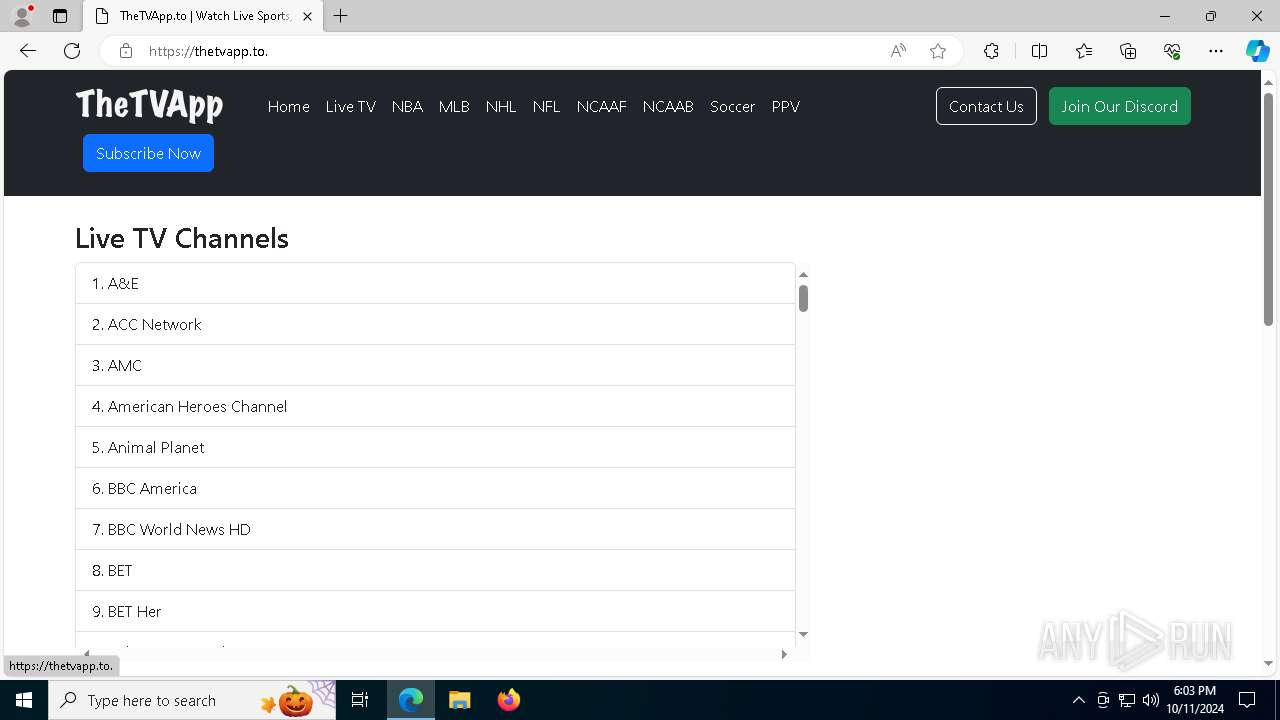The height and width of the screenshot is (720, 1280).
Task: Open a new tab with plus
Action: (x=341, y=16)
